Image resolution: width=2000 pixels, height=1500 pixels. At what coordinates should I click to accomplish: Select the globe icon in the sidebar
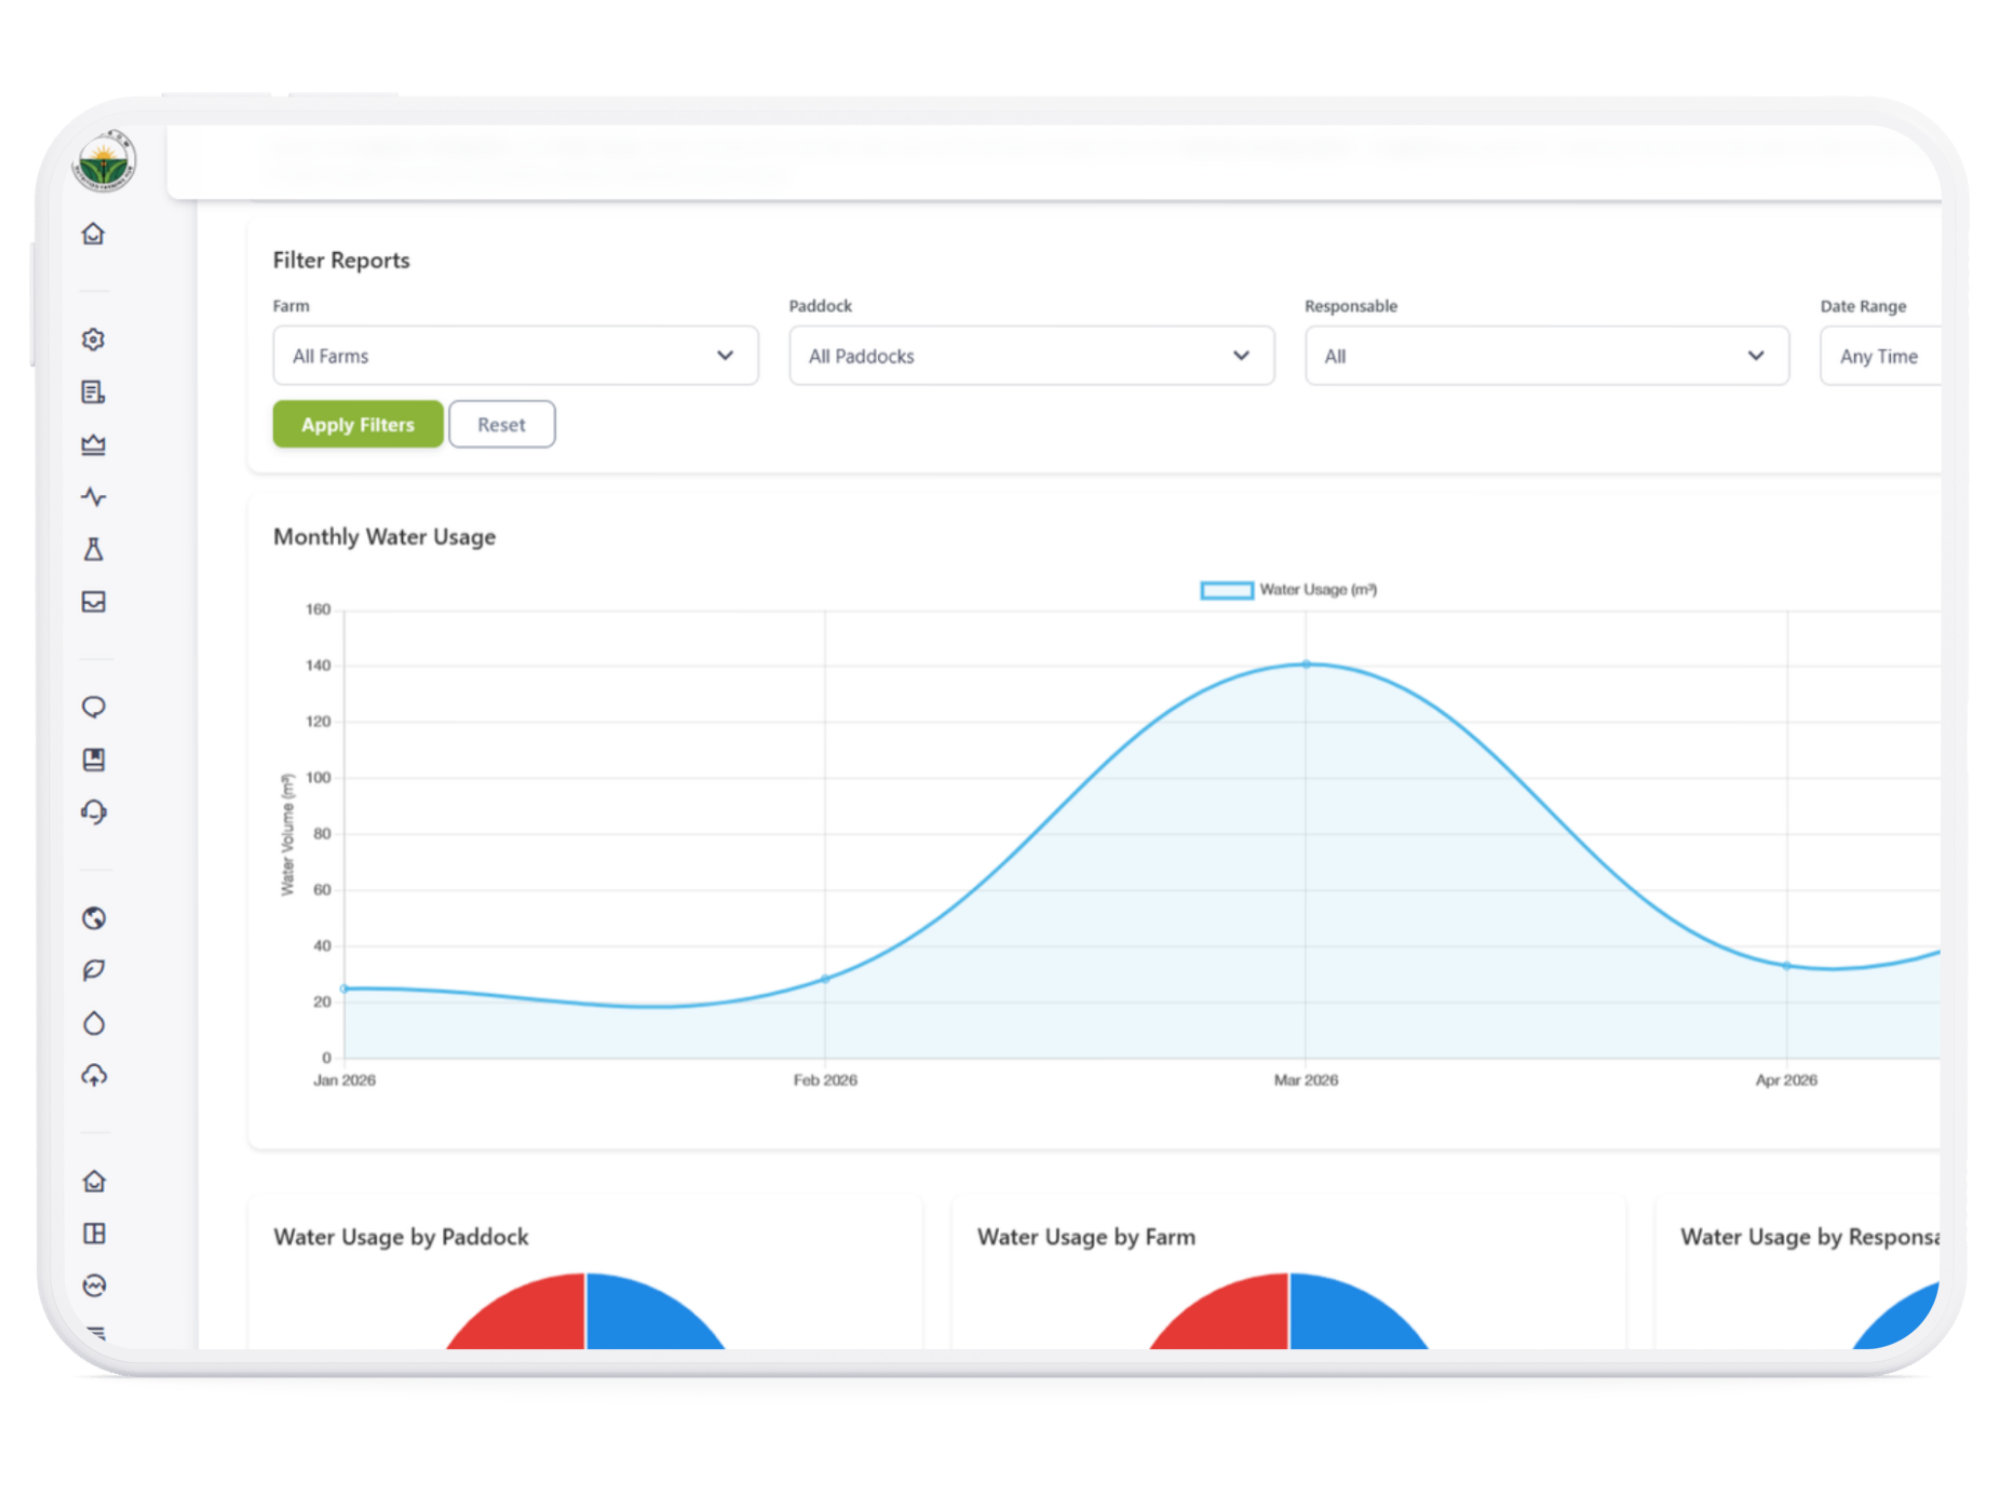(93, 918)
